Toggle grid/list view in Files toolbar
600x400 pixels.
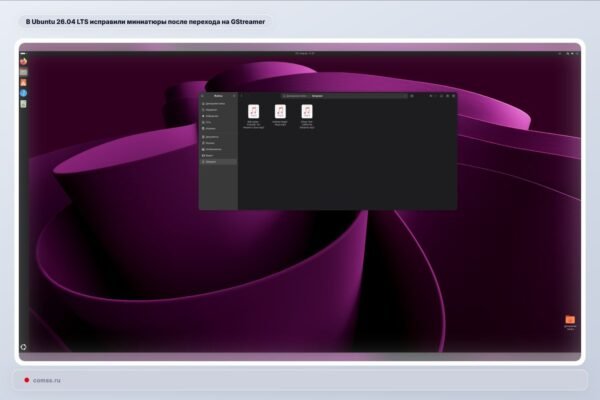(430, 96)
